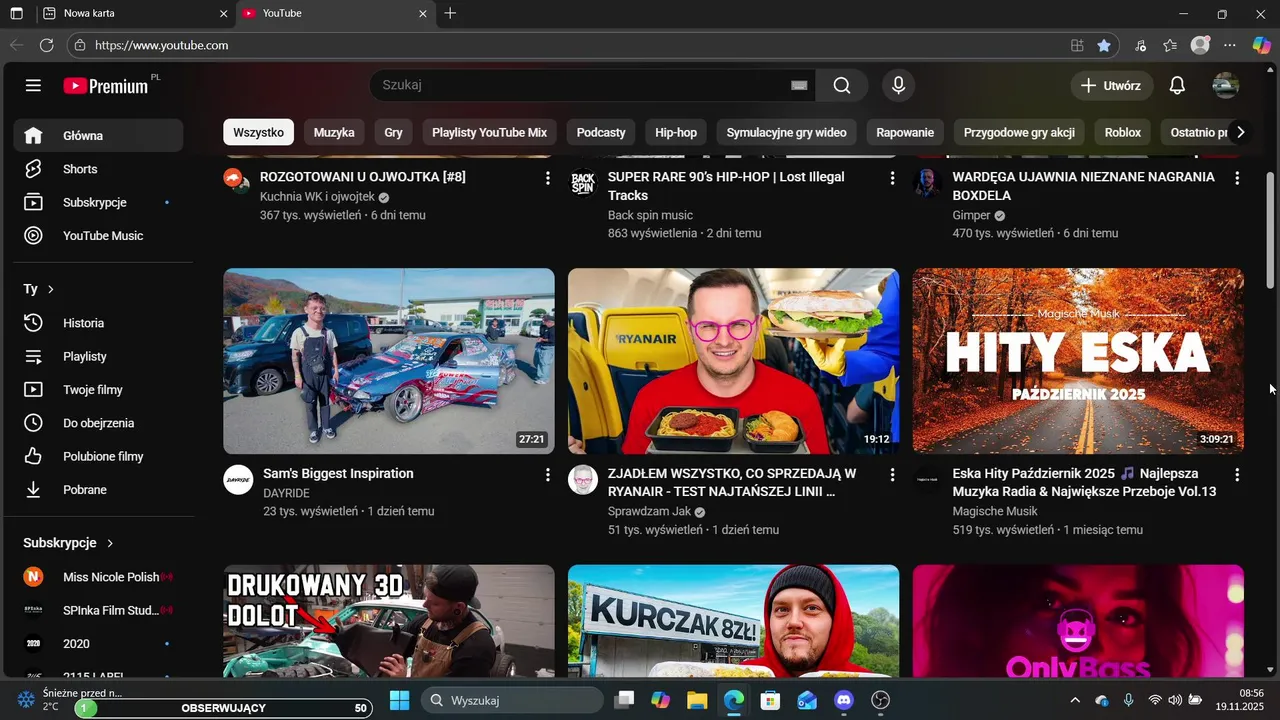Open options menu for ROZGOTOWANI U OJWOJTKA video

click(x=547, y=178)
